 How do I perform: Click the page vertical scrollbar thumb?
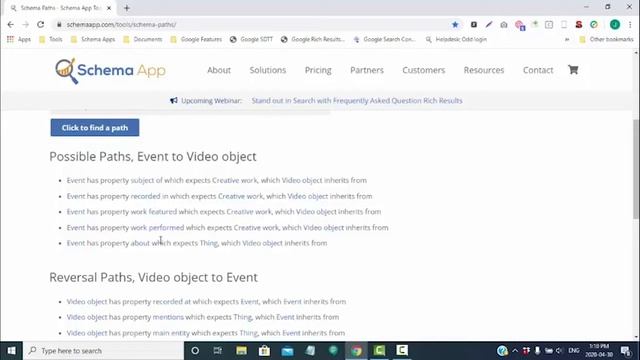pyautogui.click(x=636, y=169)
